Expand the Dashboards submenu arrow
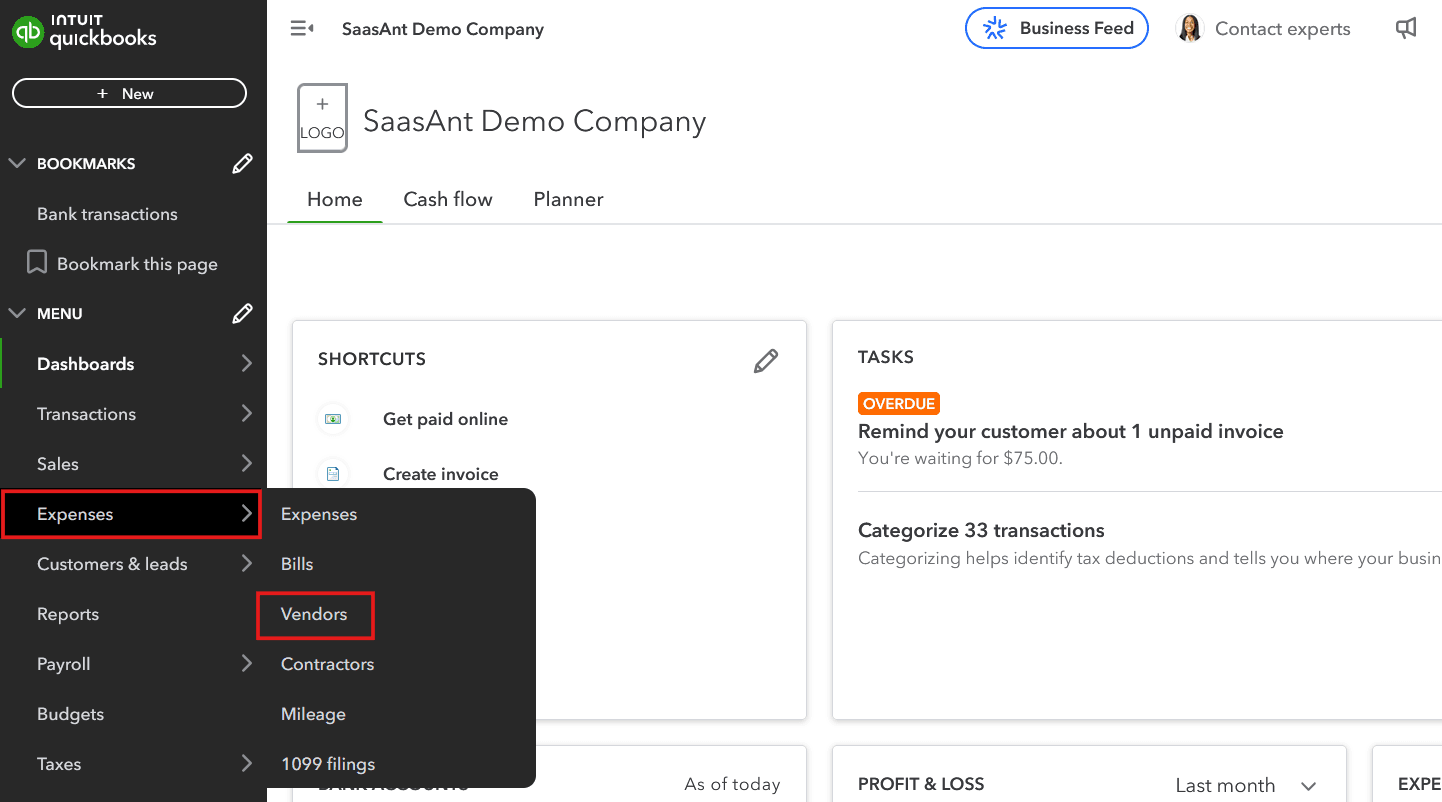Viewport: 1442px width, 802px height. point(246,364)
